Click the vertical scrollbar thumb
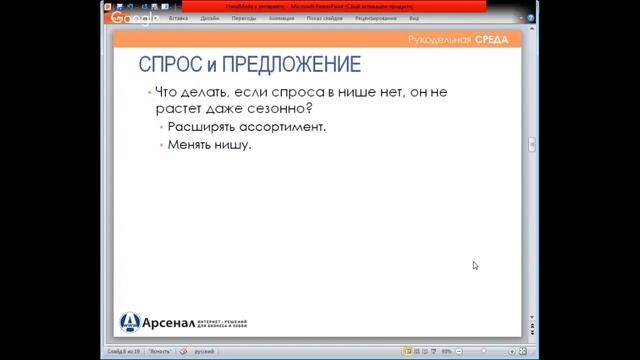 pyautogui.click(x=531, y=144)
